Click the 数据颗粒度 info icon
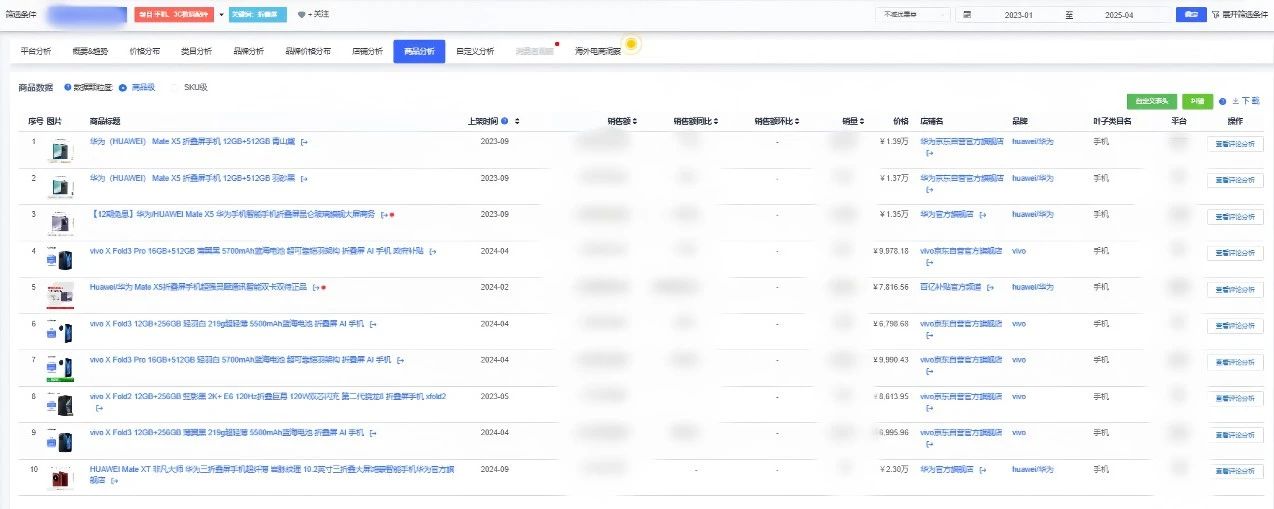 pos(68,87)
